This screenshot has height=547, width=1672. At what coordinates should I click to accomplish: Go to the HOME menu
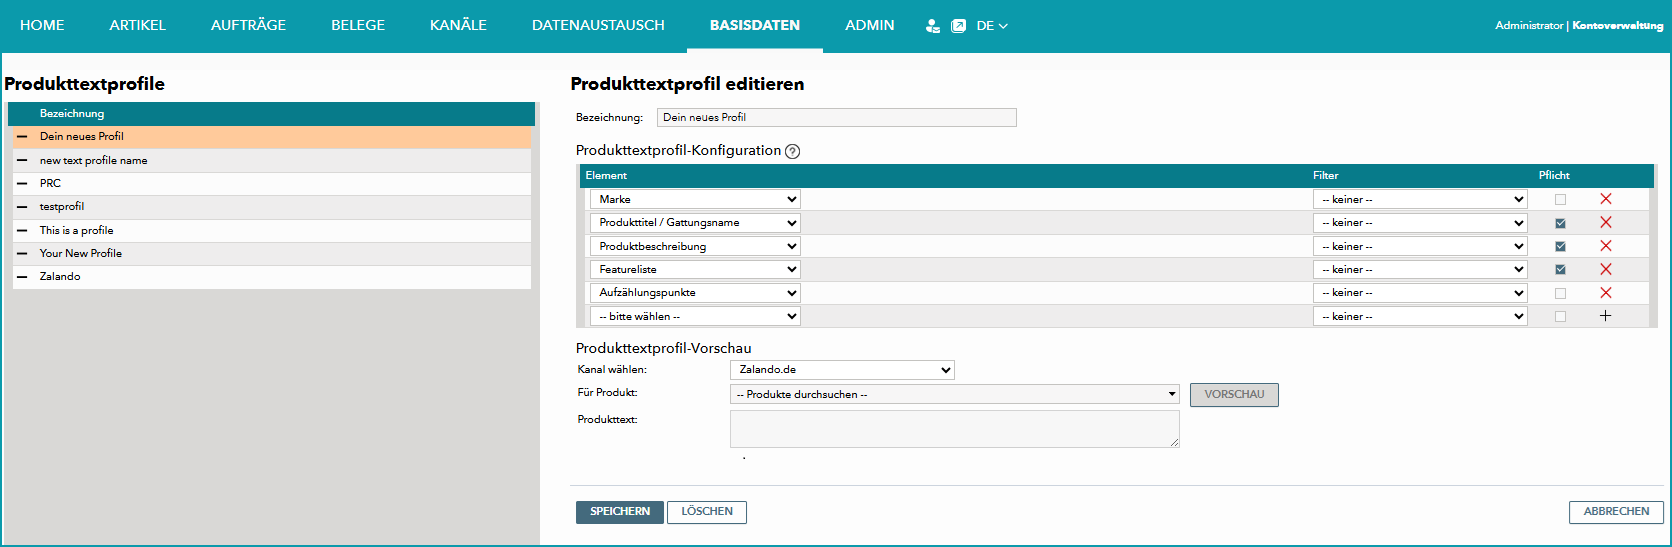click(42, 25)
